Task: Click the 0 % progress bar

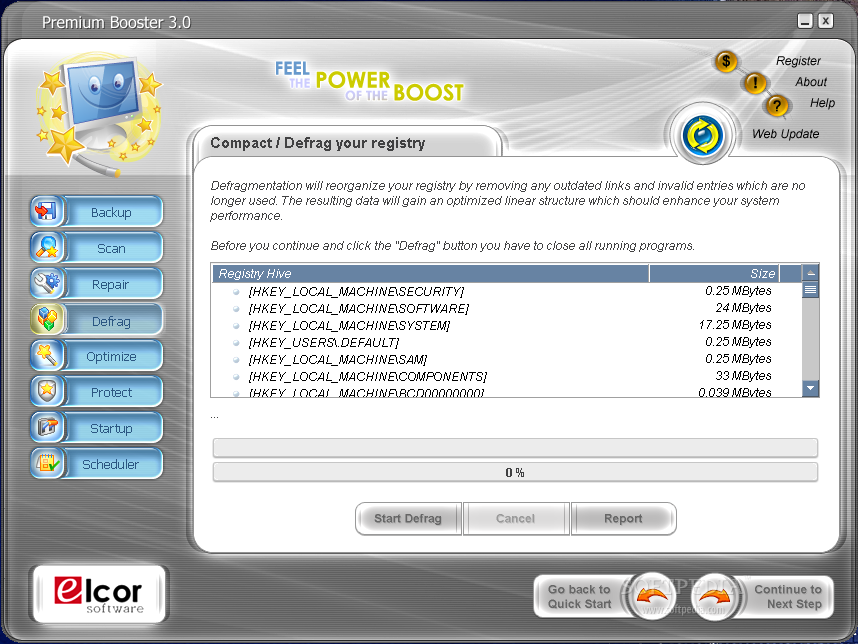Action: [x=515, y=472]
